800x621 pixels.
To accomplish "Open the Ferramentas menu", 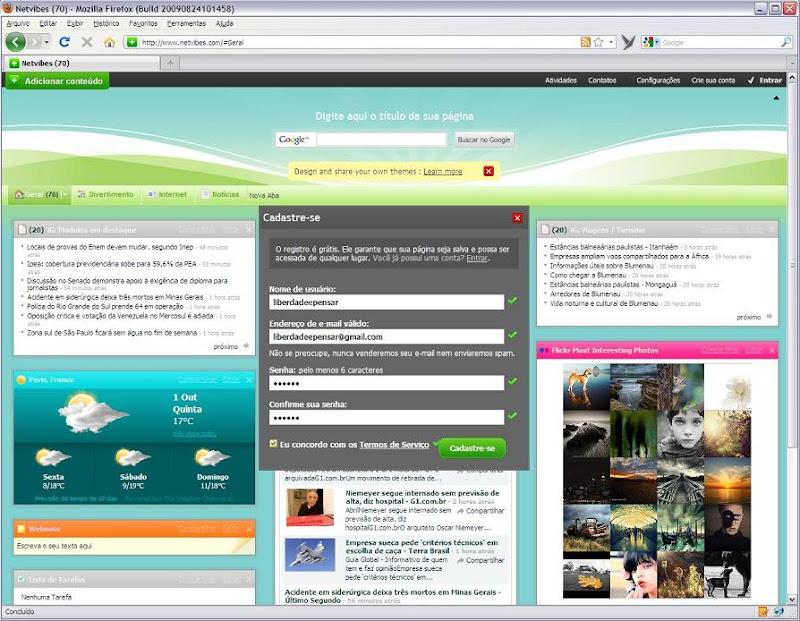I will 186,23.
